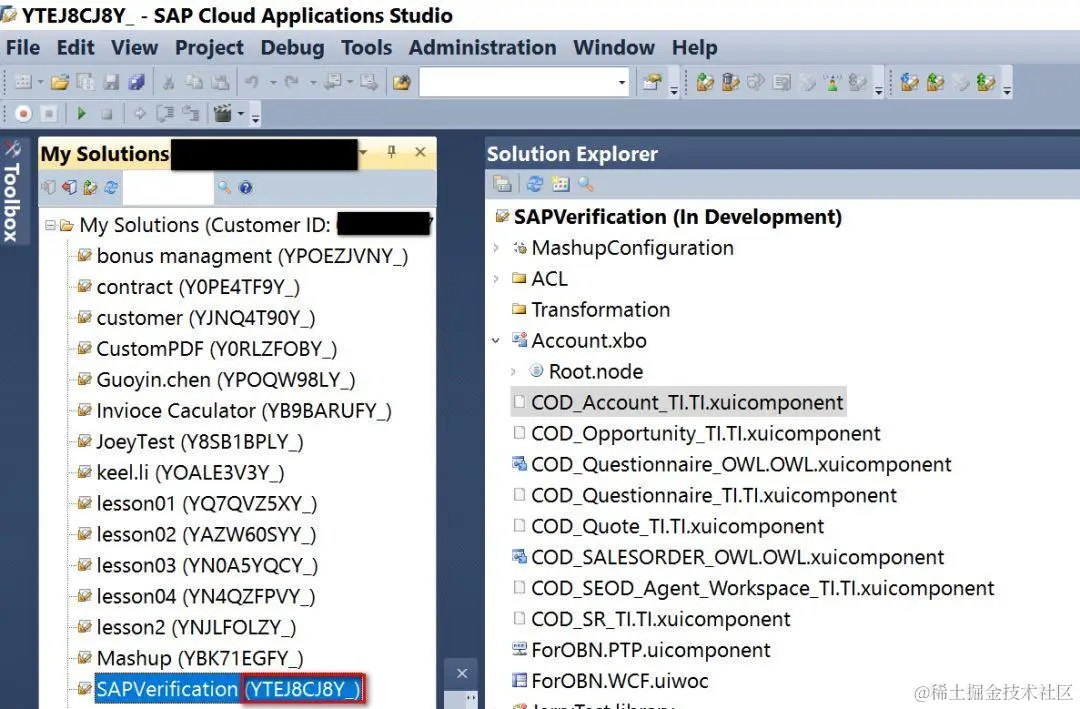Click the My Solutions search input field
The height and width of the screenshot is (709, 1080).
pyautogui.click(x=168, y=187)
